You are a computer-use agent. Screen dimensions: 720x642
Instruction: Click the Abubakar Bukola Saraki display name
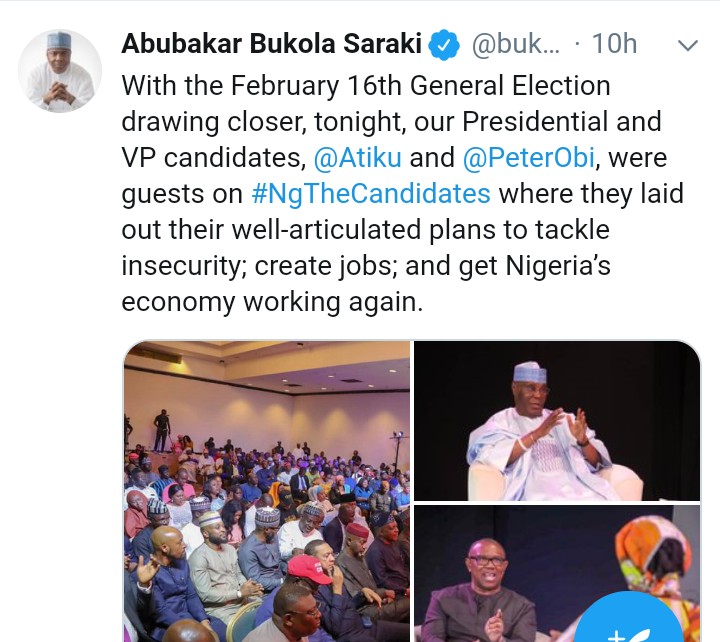click(273, 45)
